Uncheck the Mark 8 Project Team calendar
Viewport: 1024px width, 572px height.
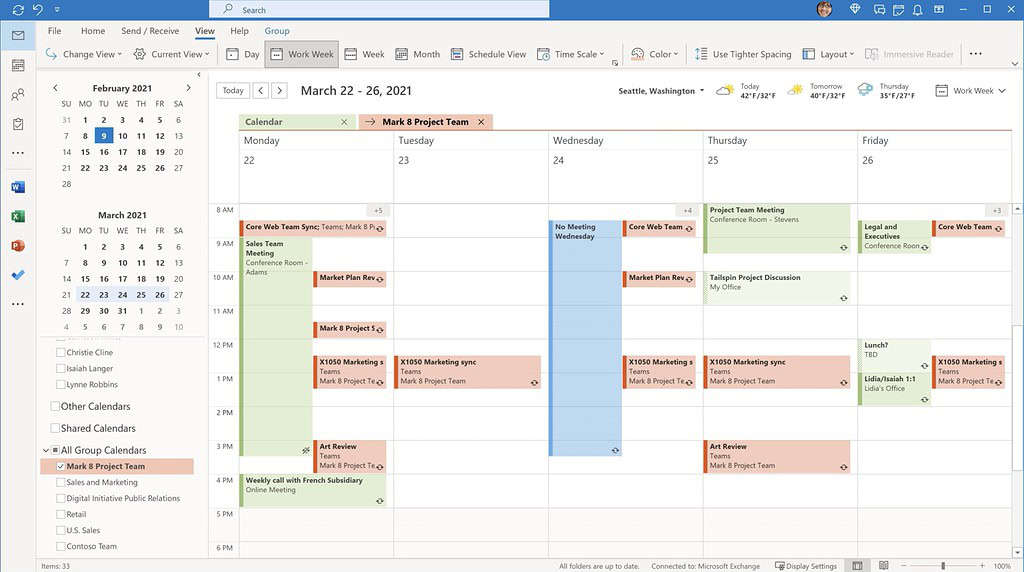click(60, 466)
